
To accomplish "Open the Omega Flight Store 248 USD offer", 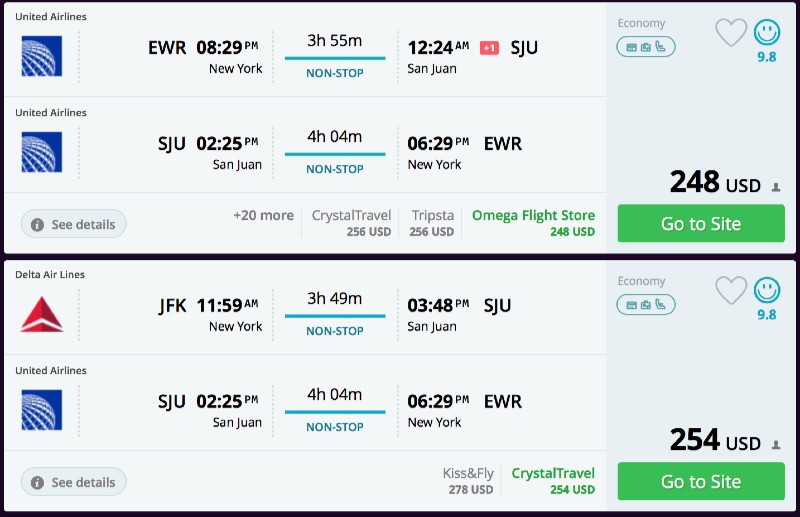I will tap(533, 223).
